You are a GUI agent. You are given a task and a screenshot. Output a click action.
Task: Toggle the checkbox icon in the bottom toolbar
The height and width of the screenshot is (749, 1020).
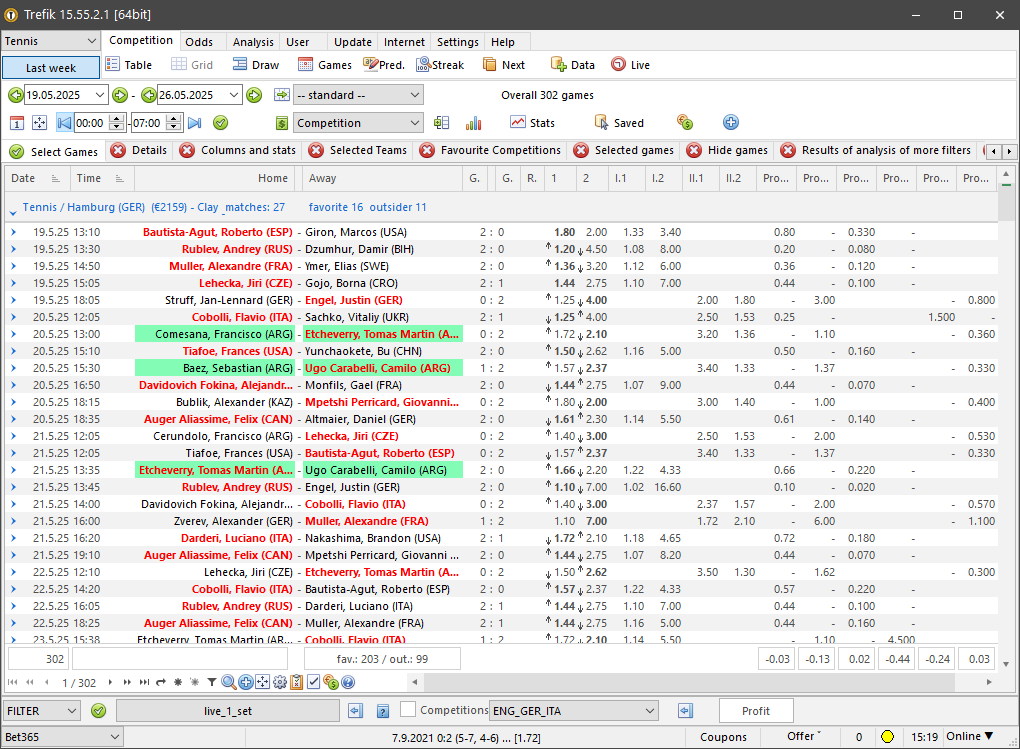point(314,682)
